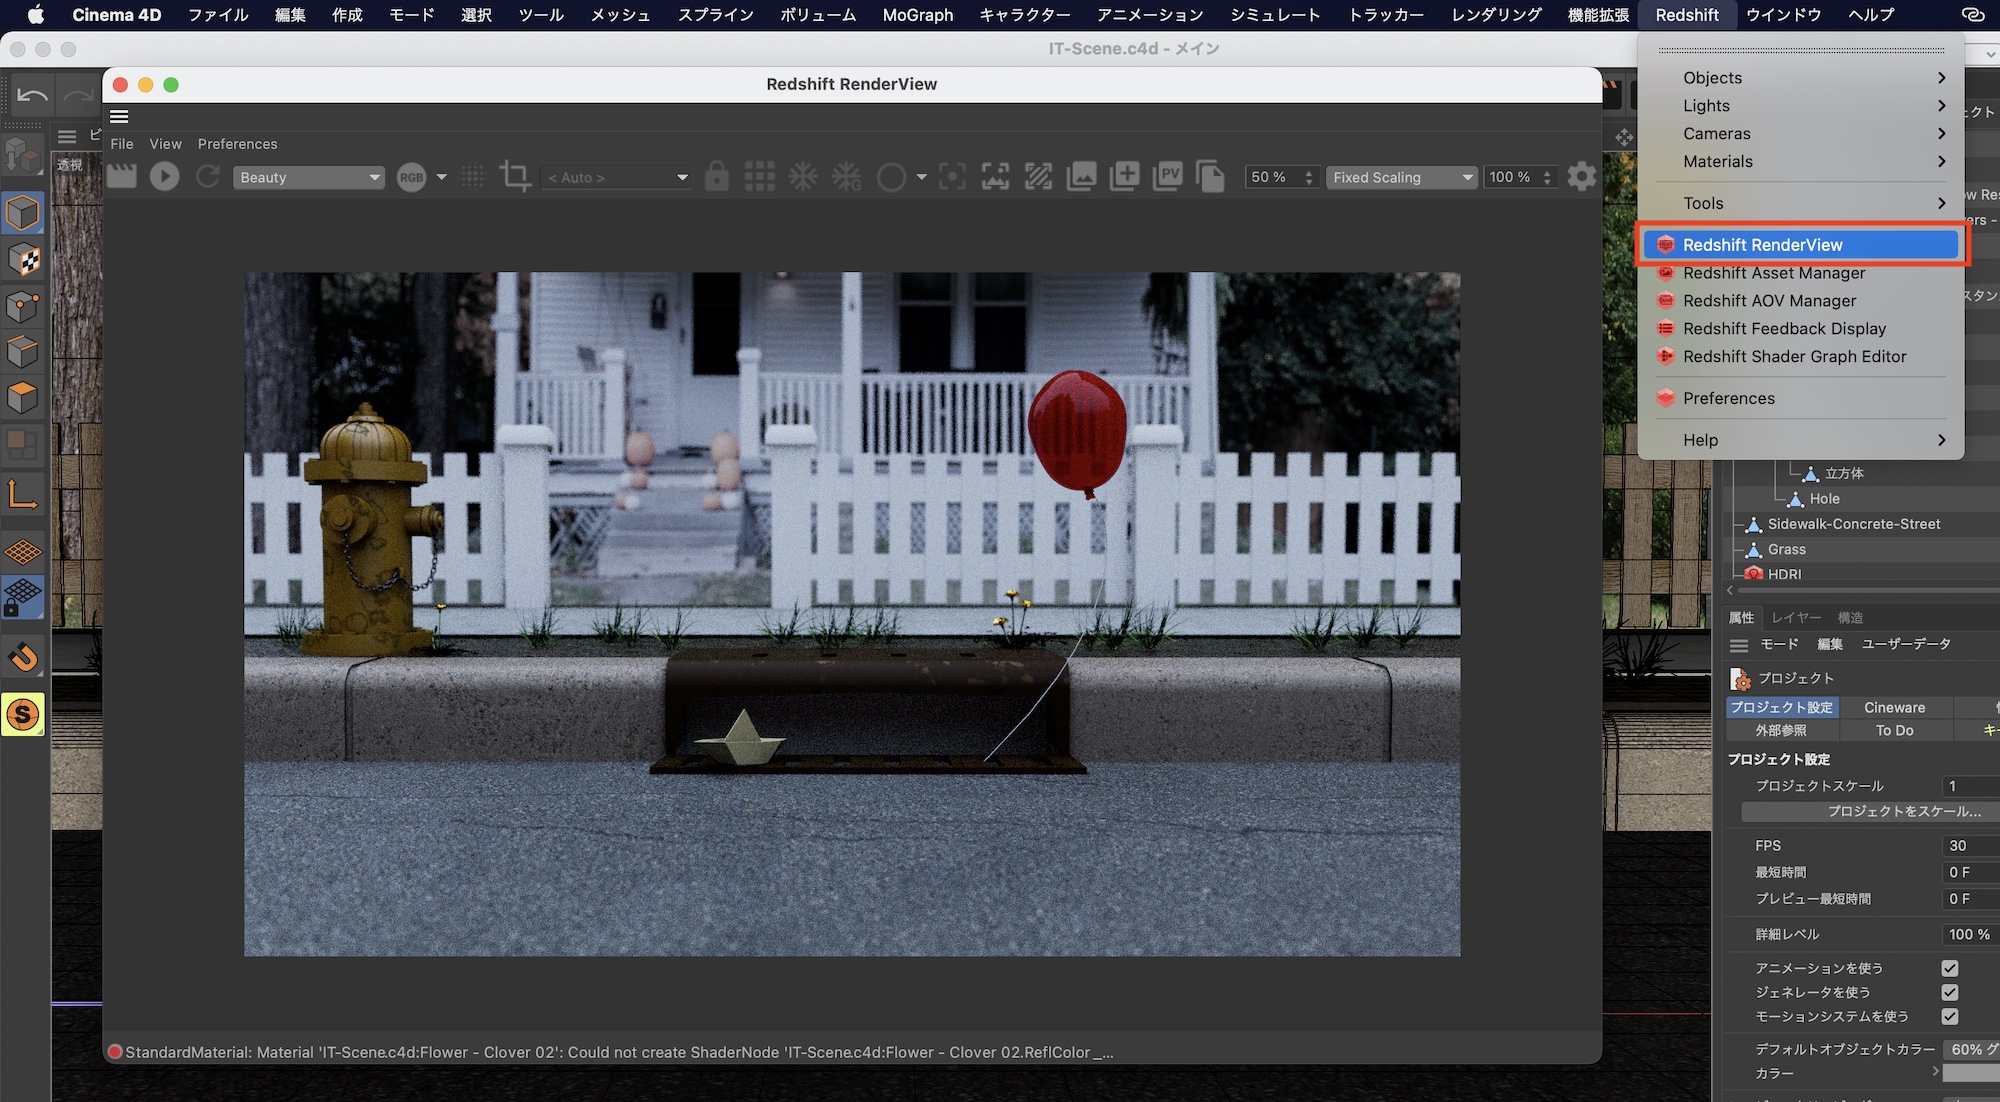The image size is (2000, 1102).
Task: Switch to the Cineware tab
Action: (x=1894, y=707)
